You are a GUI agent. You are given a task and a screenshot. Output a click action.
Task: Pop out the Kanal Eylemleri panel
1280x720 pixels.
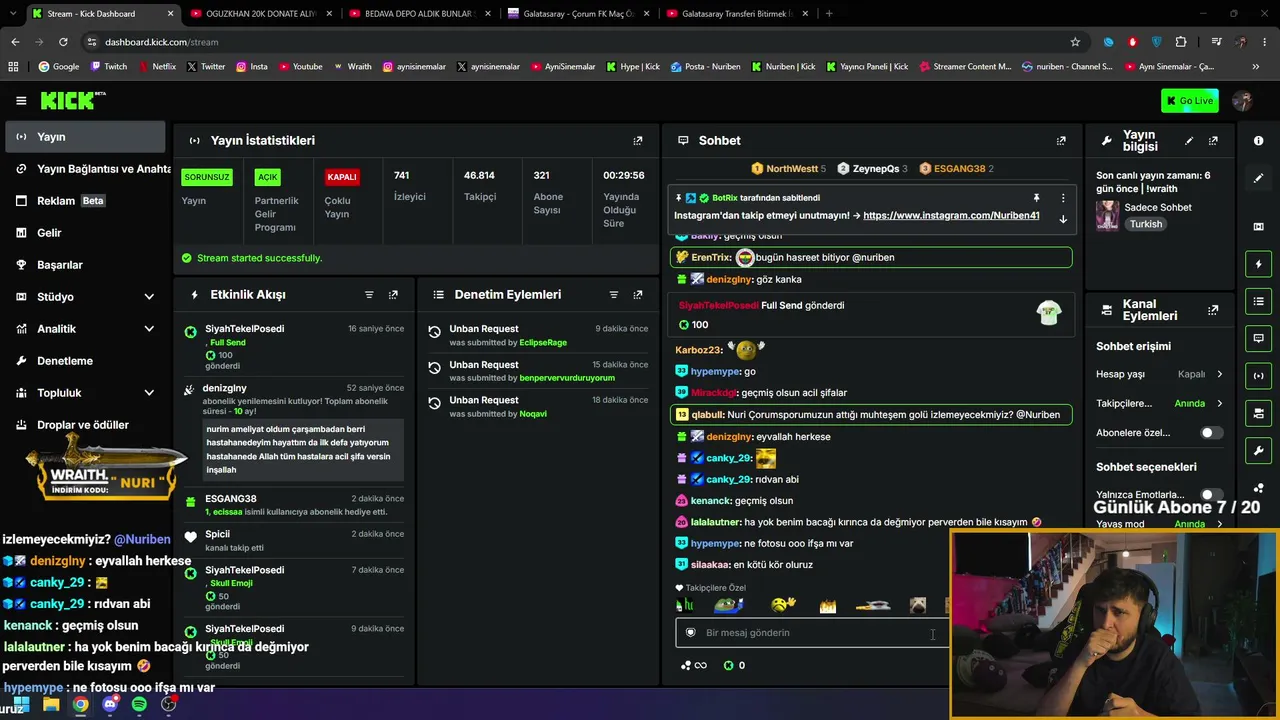(1213, 310)
